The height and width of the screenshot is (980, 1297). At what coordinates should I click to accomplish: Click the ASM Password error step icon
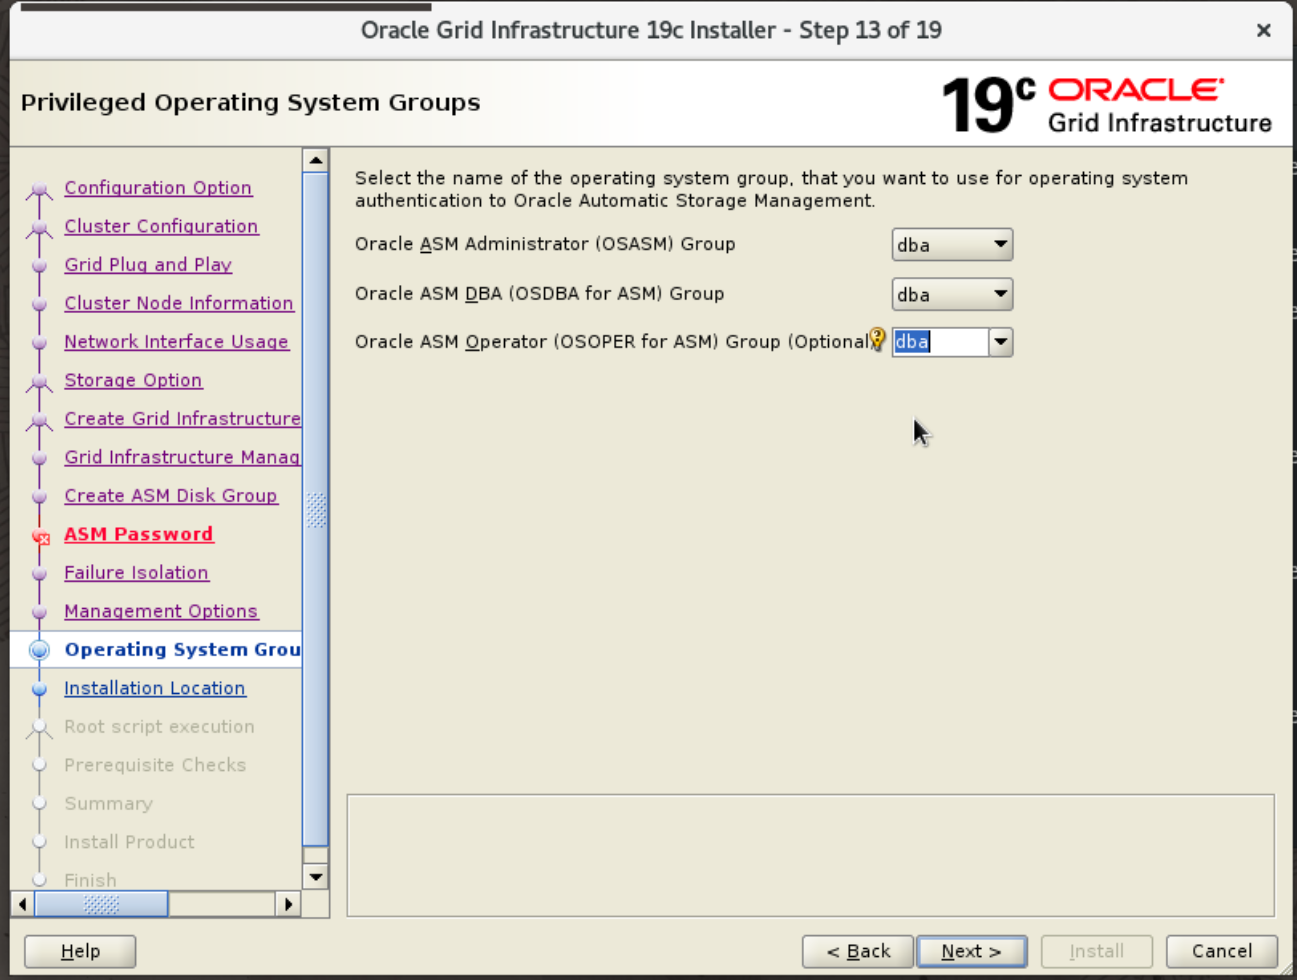point(41,537)
